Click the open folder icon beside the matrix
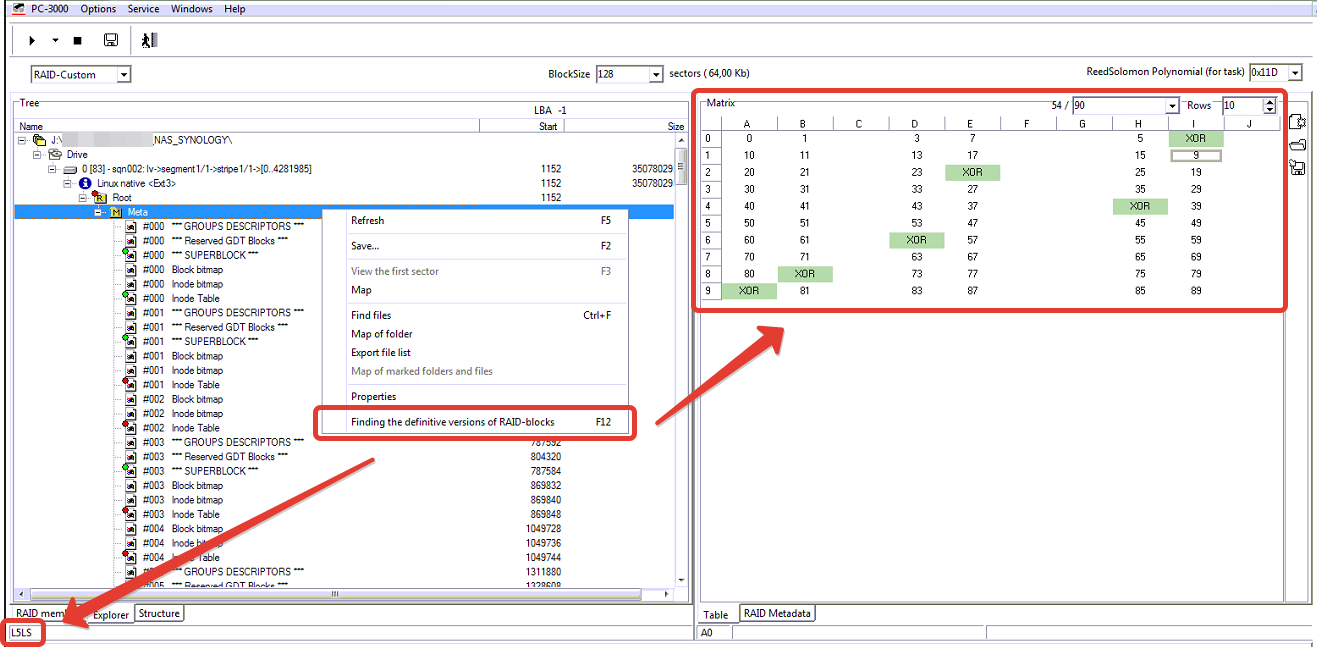This screenshot has height=647, width=1317. pos(1298,145)
